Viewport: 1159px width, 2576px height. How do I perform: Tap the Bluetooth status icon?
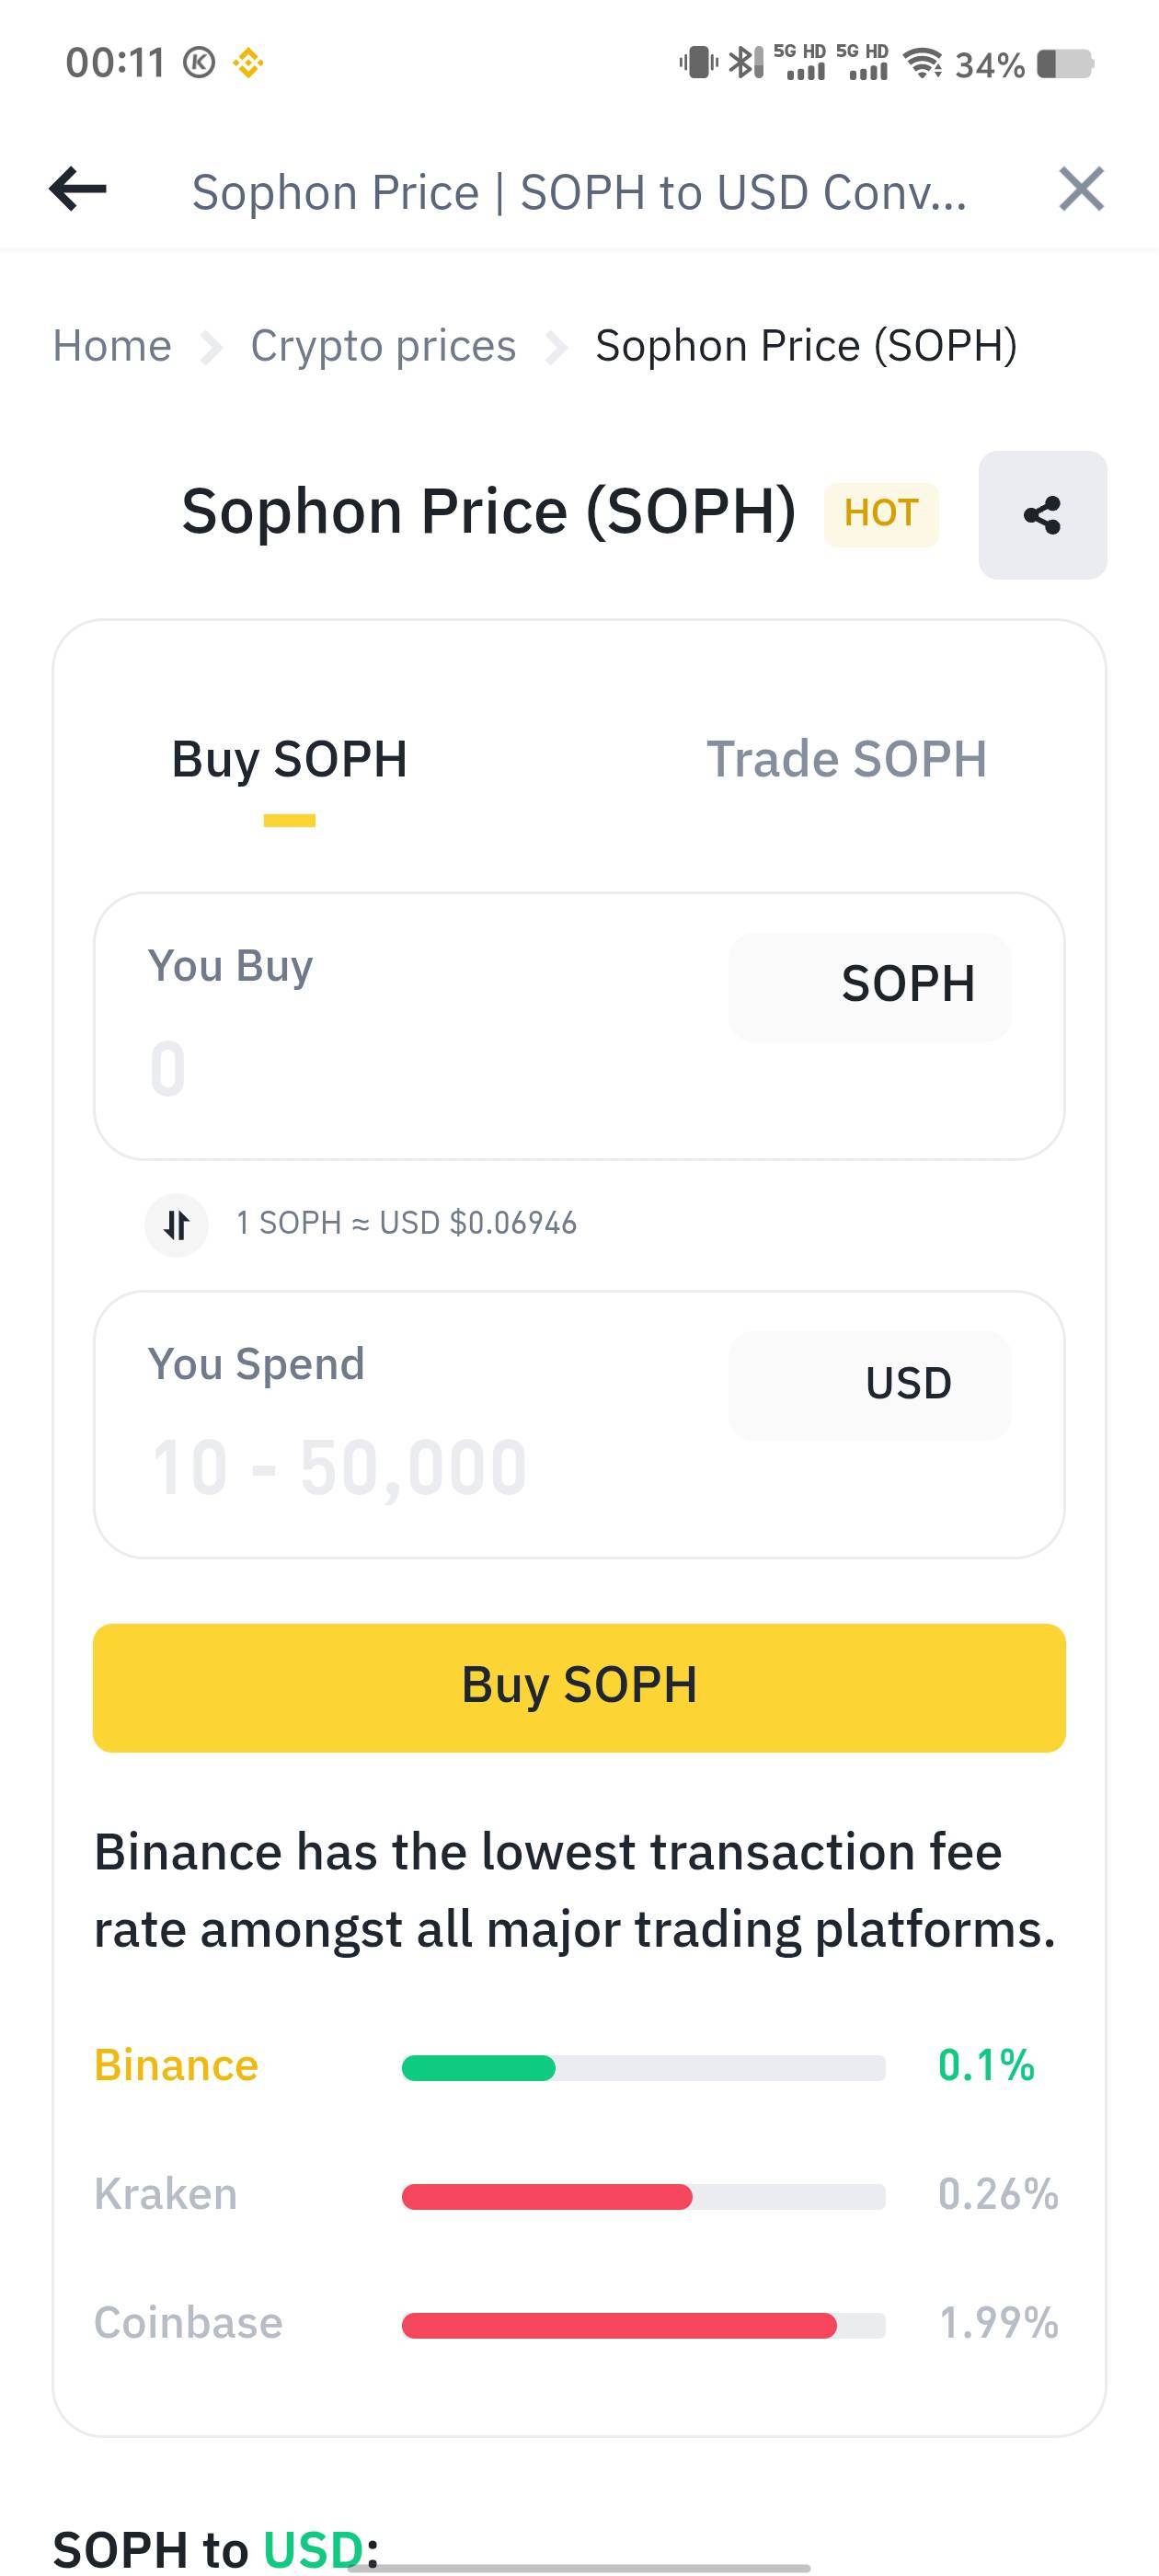pos(745,63)
